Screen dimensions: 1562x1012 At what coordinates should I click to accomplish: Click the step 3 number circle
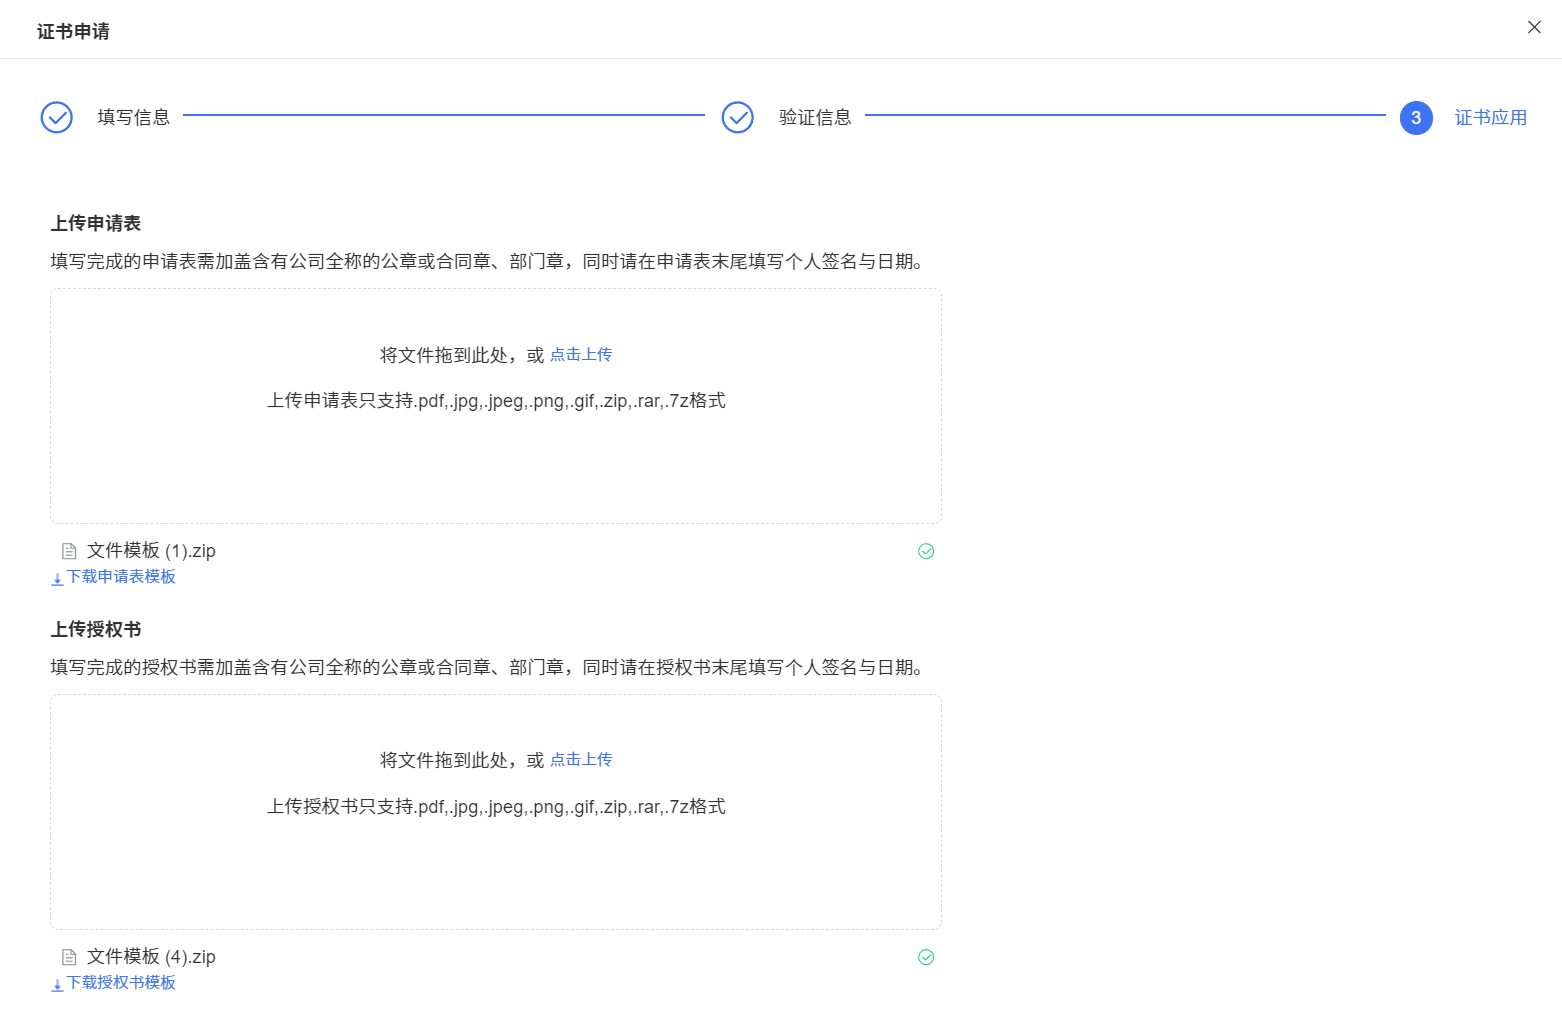pyautogui.click(x=1416, y=117)
